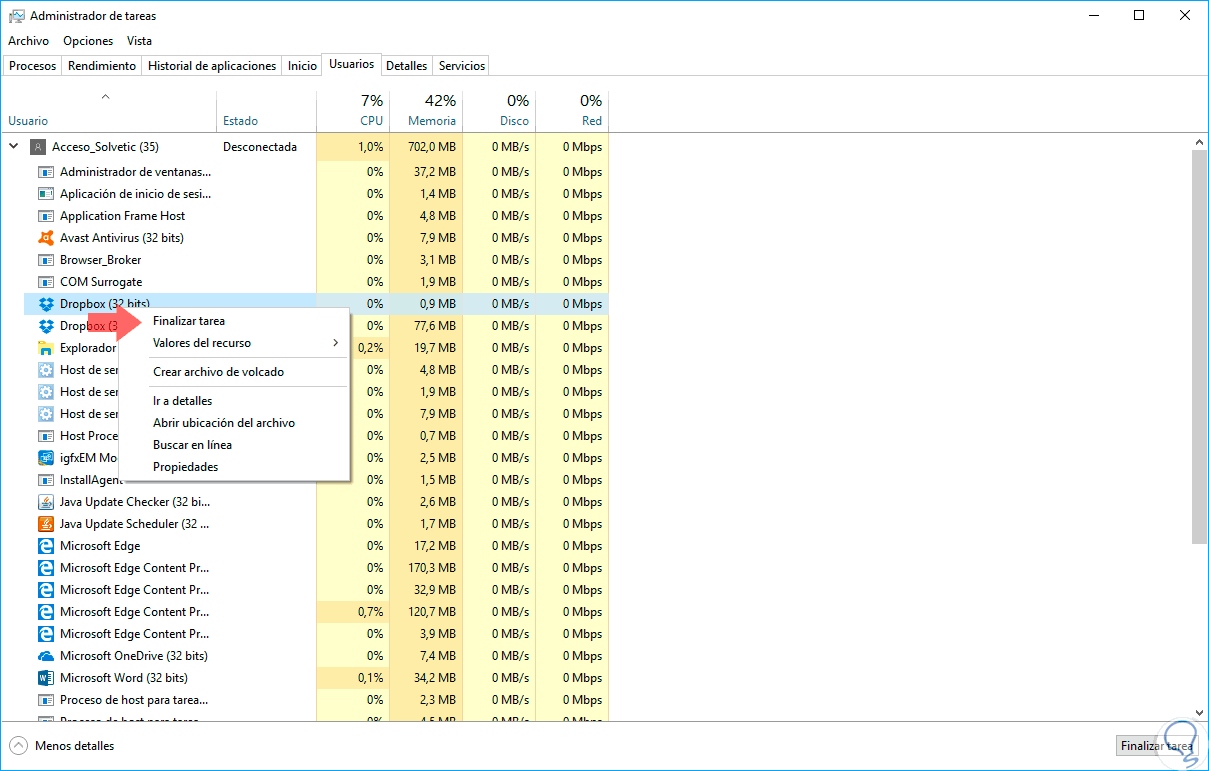1209x771 pixels.
Task: Sort by the Red column header
Action: (572, 110)
